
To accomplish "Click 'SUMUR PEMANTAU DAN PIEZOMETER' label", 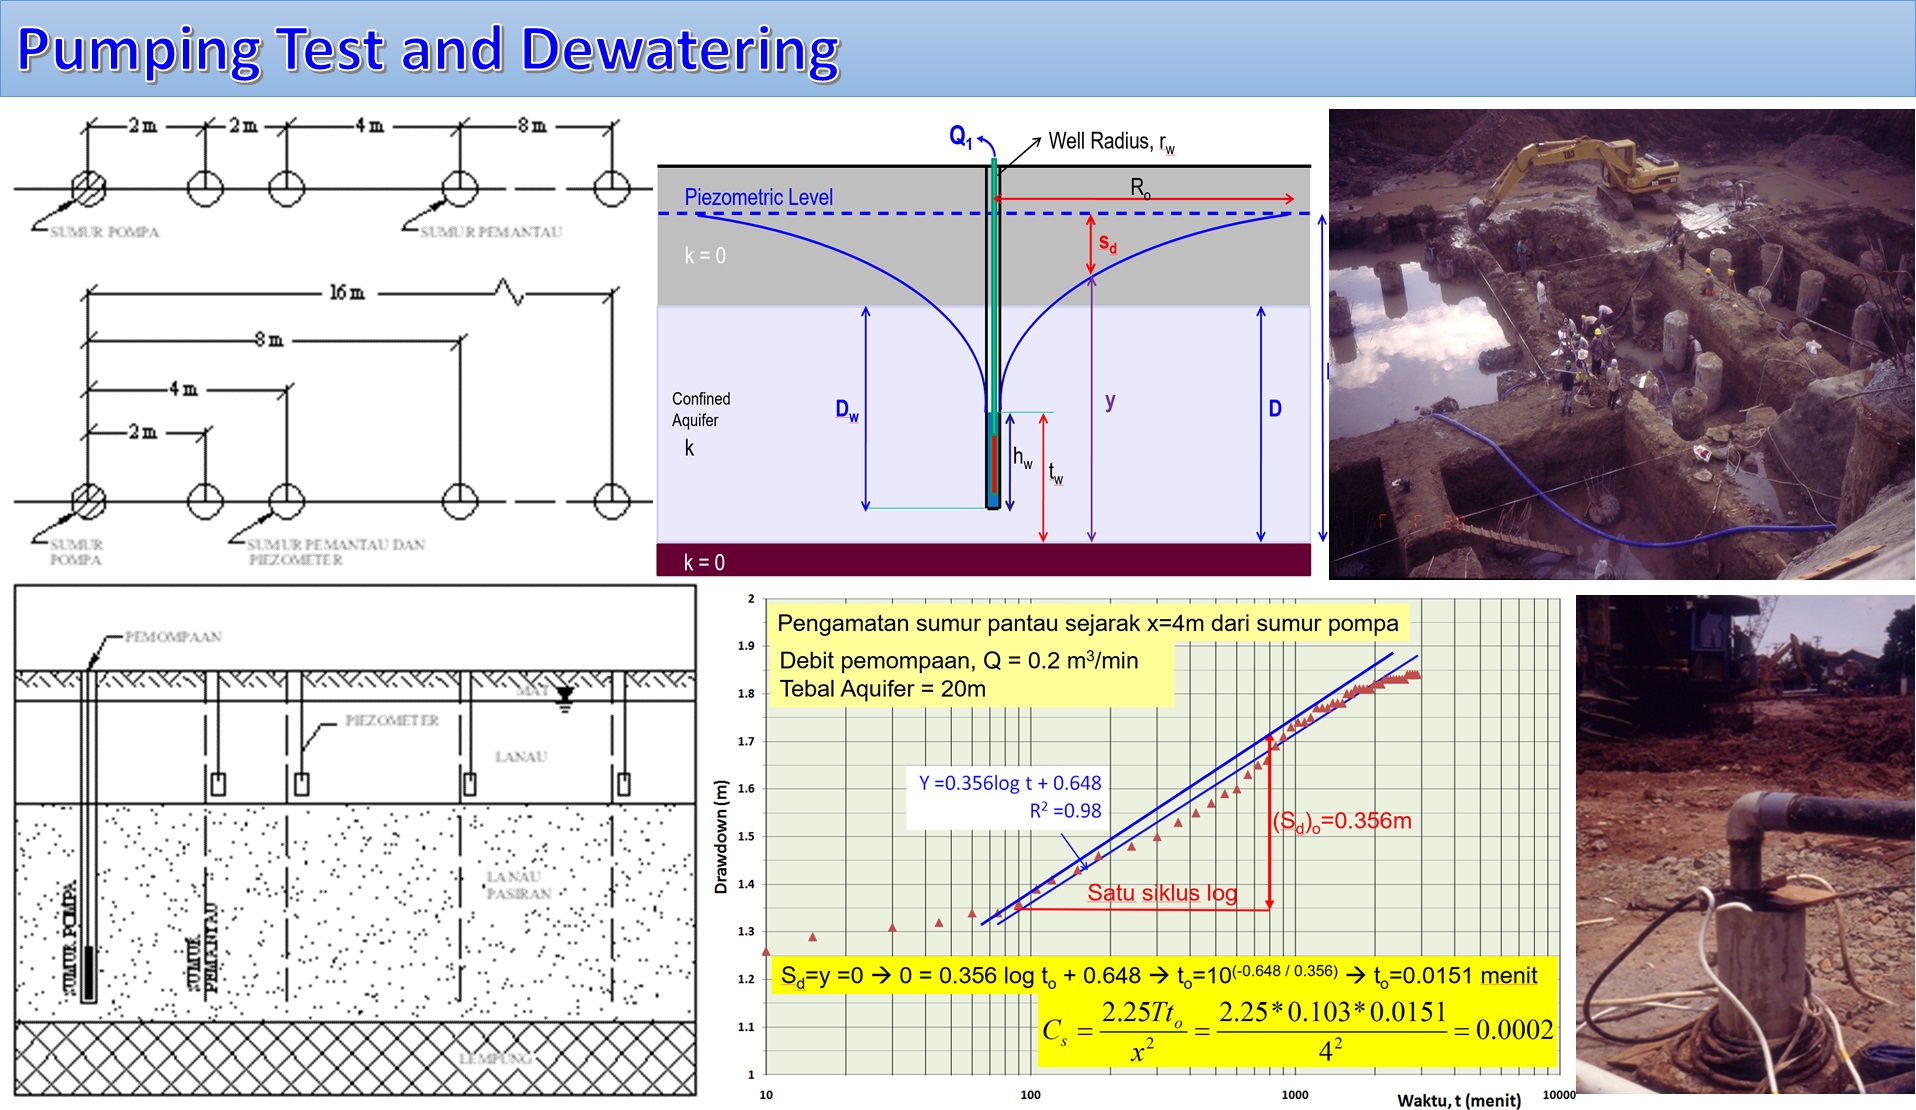I will point(336,552).
